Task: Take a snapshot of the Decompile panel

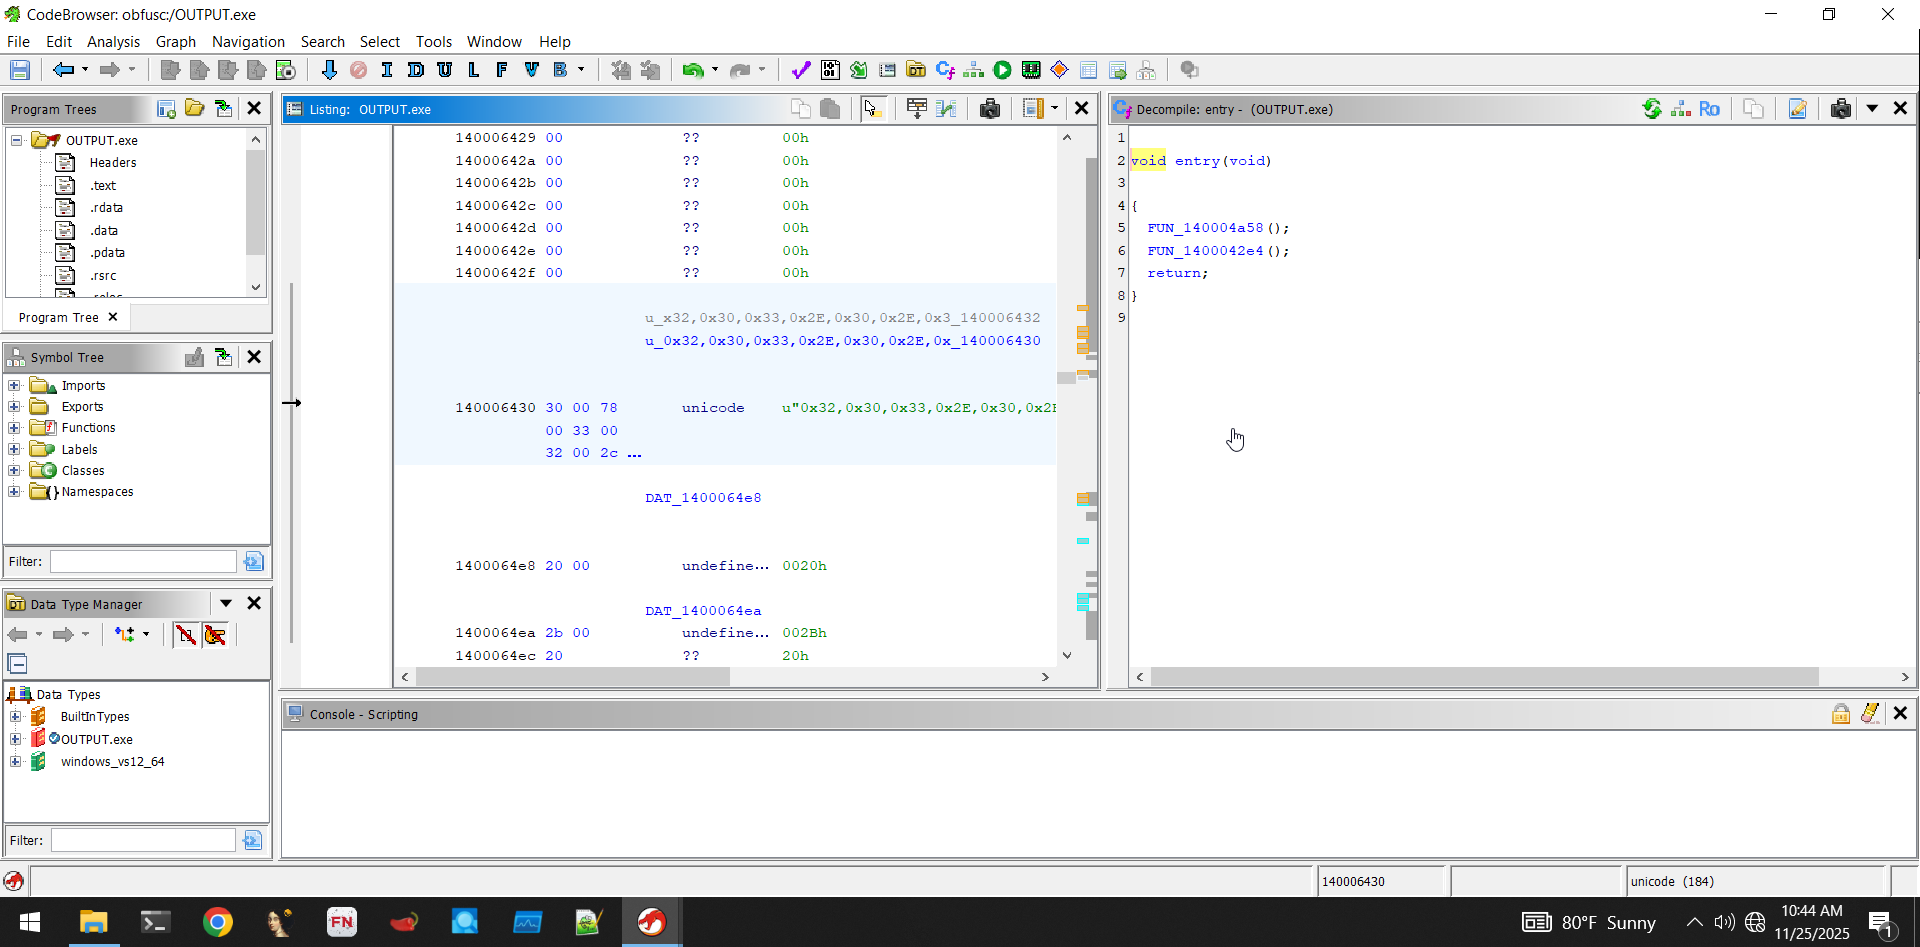Action: click(1840, 109)
